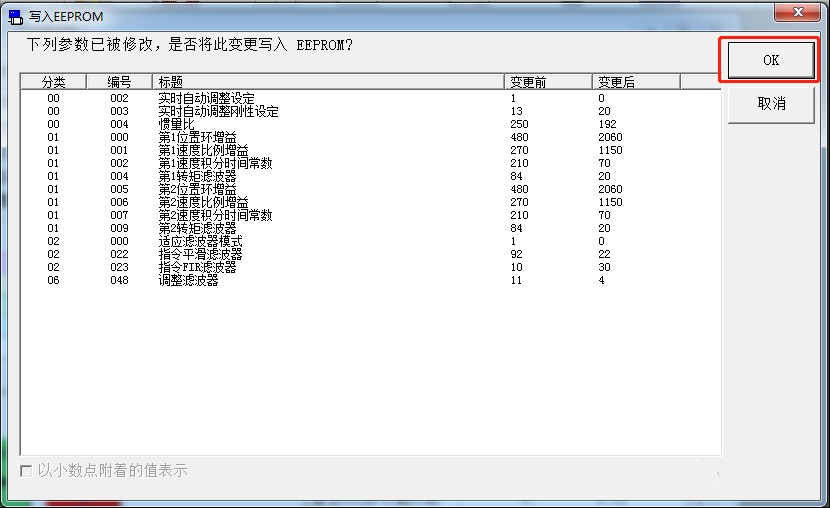Sort by the 分类 column header

53,82
